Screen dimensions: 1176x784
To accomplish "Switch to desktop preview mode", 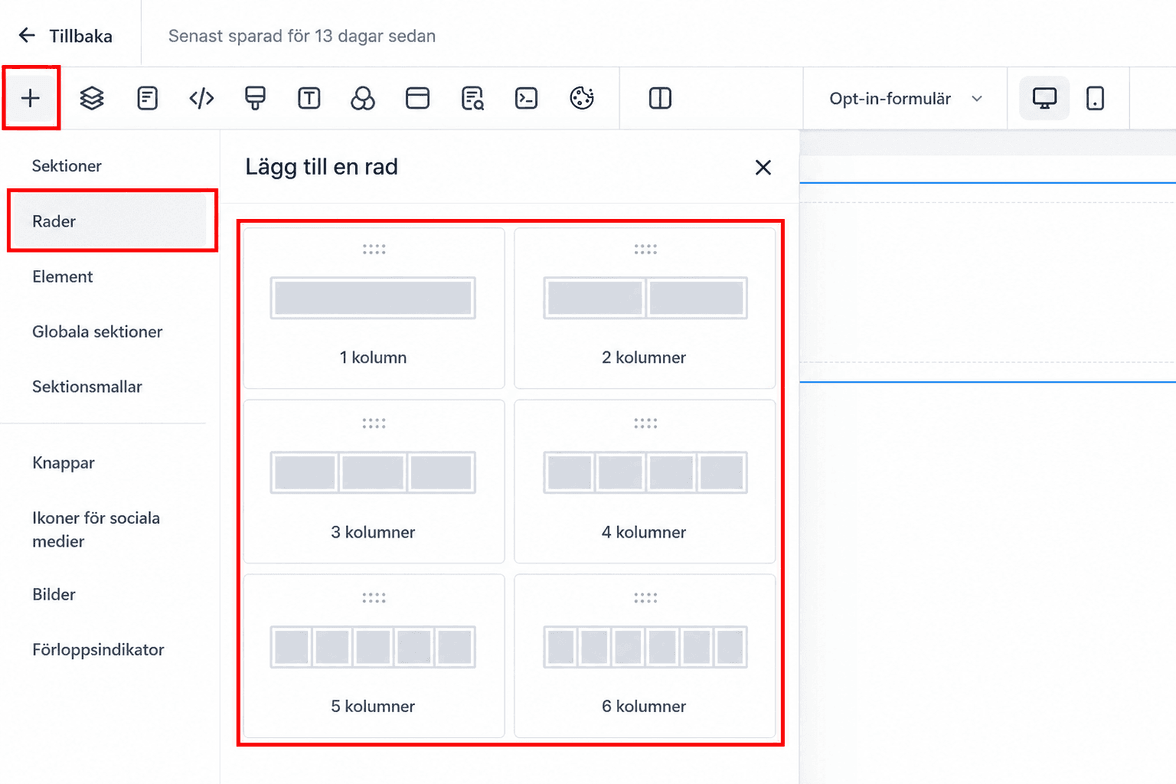I will pyautogui.click(x=1044, y=98).
